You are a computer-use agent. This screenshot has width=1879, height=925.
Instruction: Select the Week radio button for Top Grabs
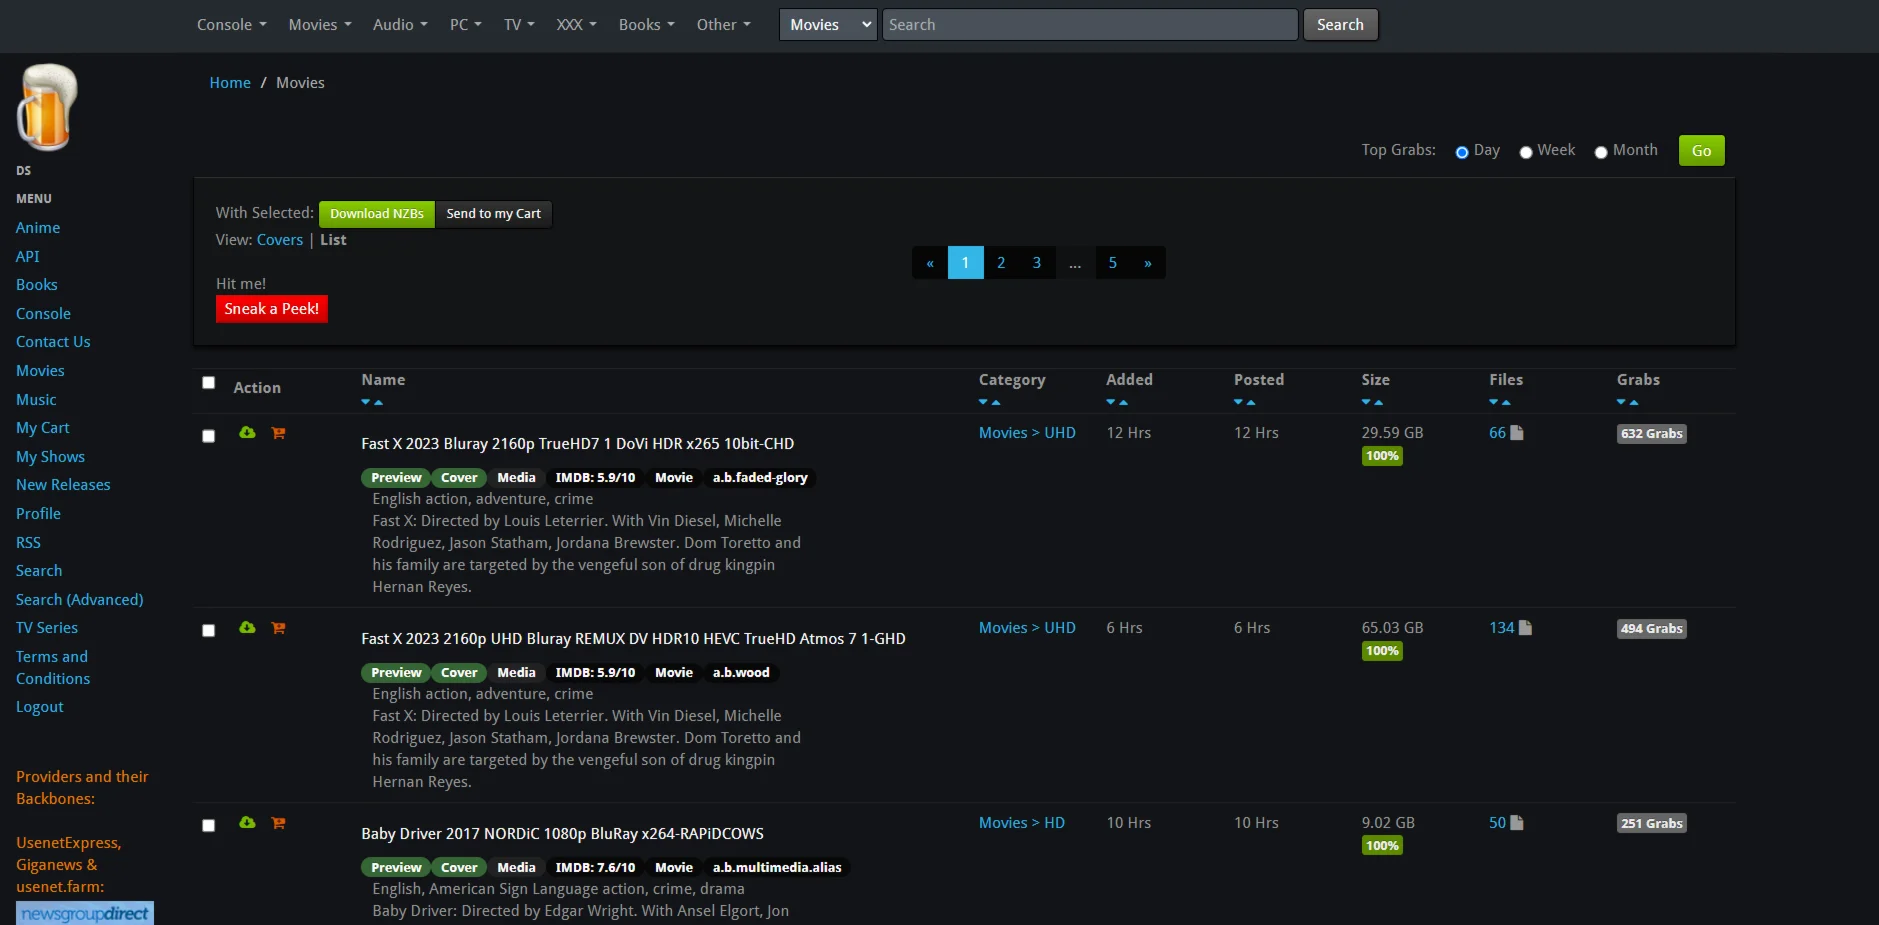[1526, 152]
